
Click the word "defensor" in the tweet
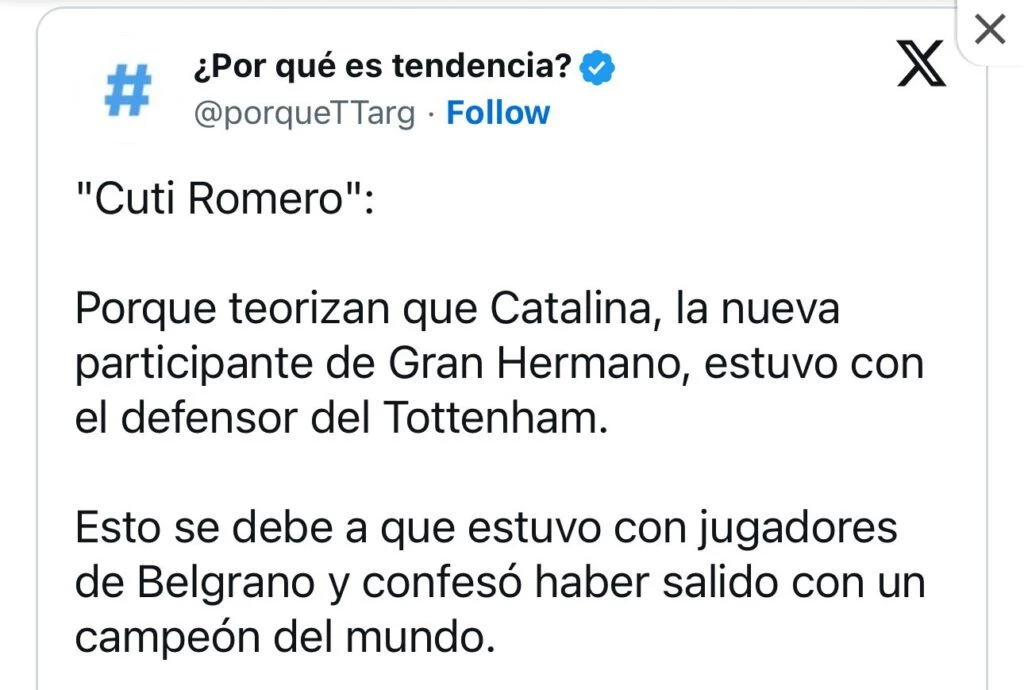pyautogui.click(x=209, y=418)
